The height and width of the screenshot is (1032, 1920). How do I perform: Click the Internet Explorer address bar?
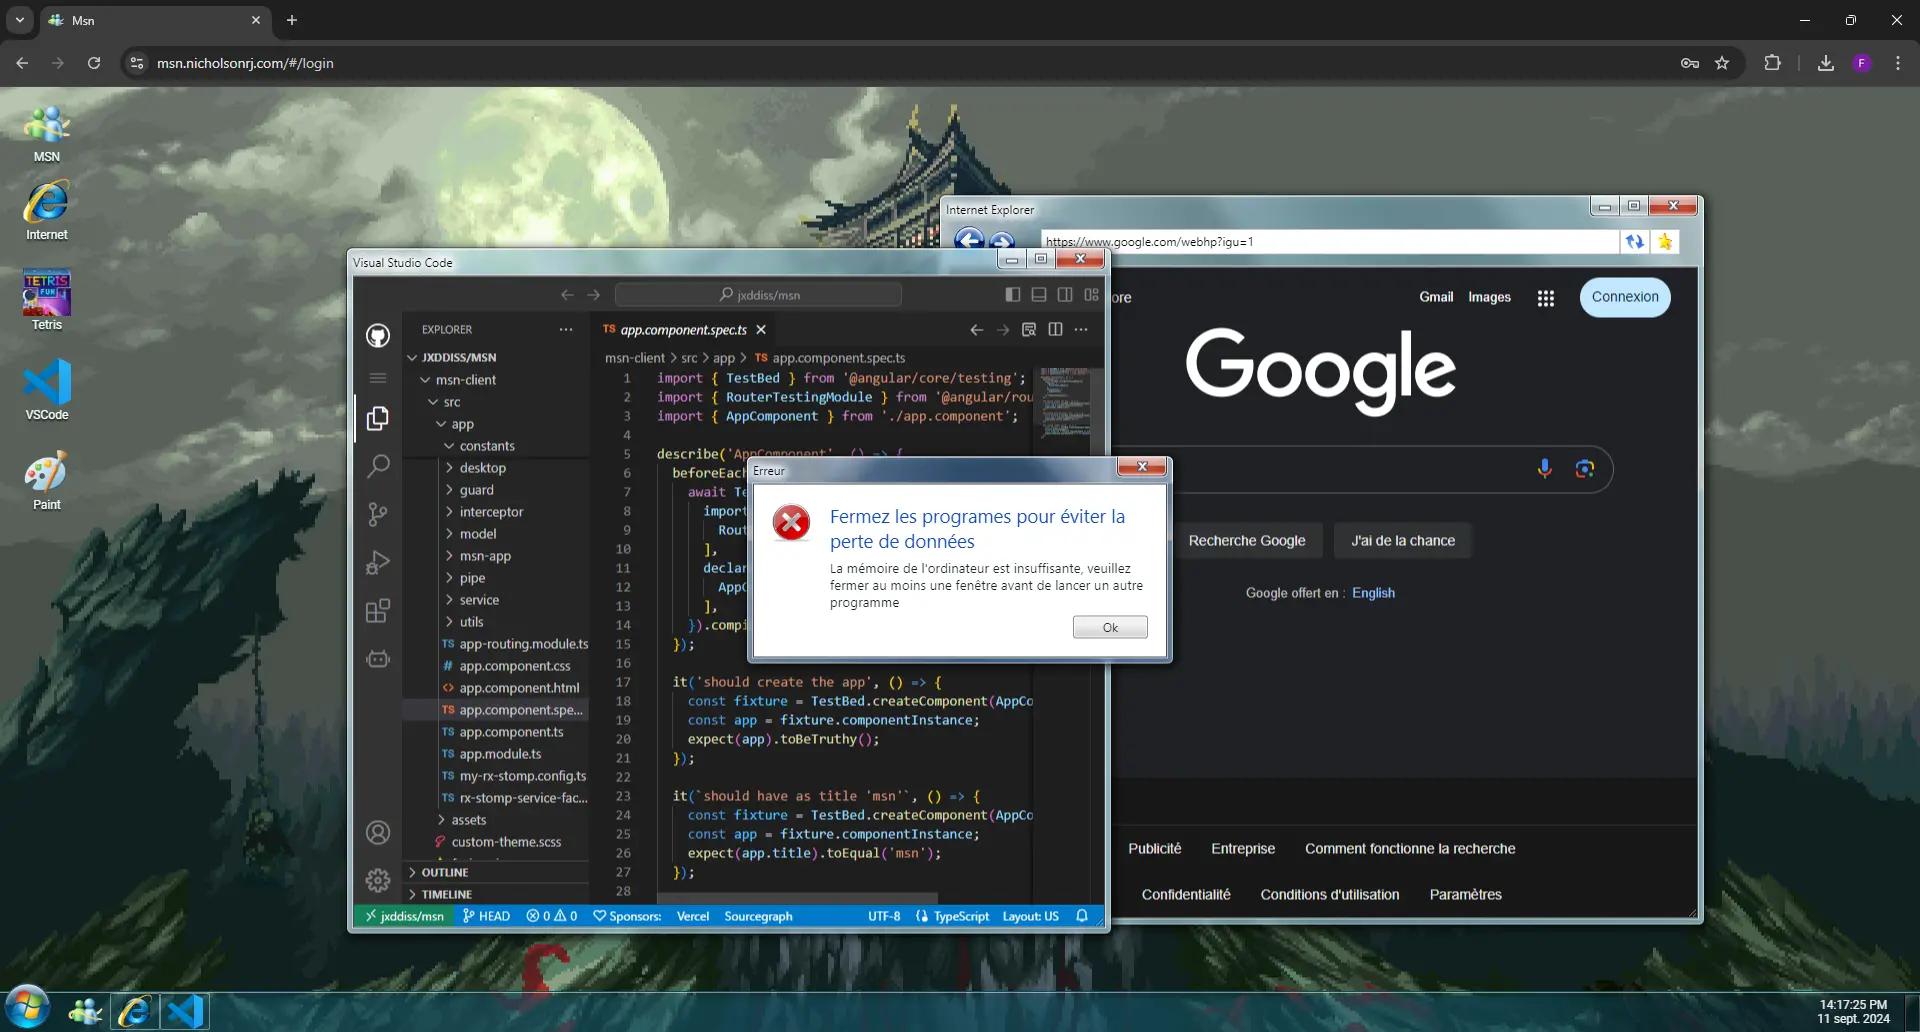(1328, 242)
